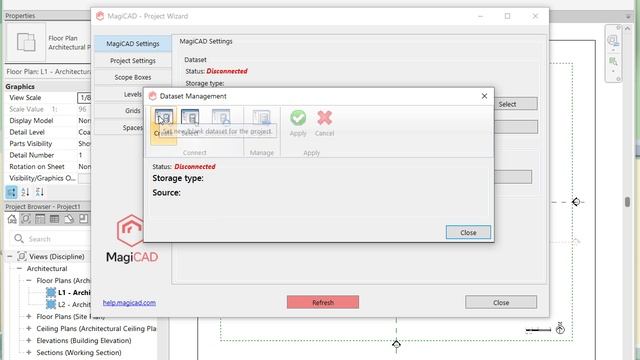640x360 pixels.
Task: Open the Project Settings tab
Action: (x=133, y=60)
